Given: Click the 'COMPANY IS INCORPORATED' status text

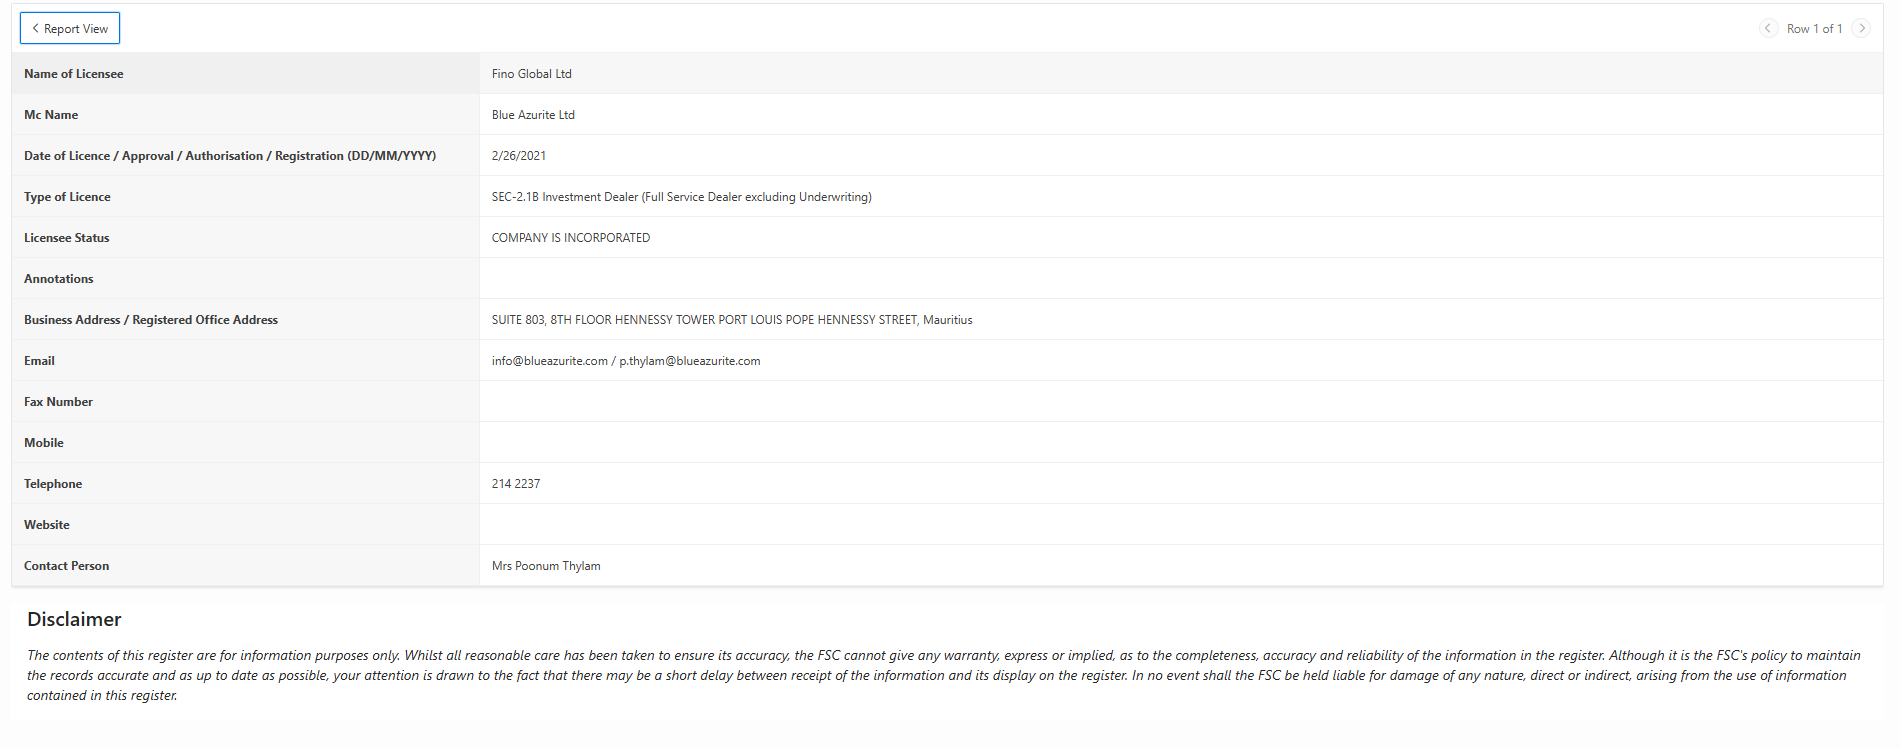Looking at the screenshot, I should click(x=570, y=238).
